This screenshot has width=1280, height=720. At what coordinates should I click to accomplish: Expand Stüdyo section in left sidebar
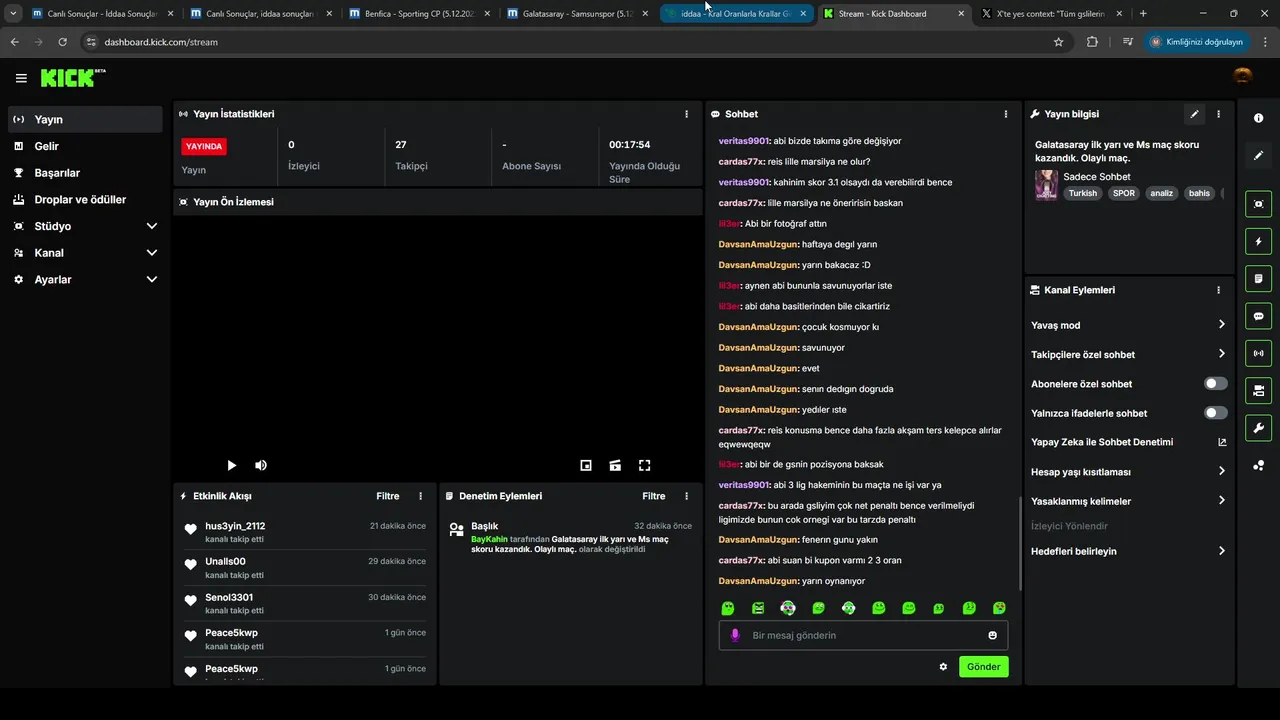click(x=85, y=226)
